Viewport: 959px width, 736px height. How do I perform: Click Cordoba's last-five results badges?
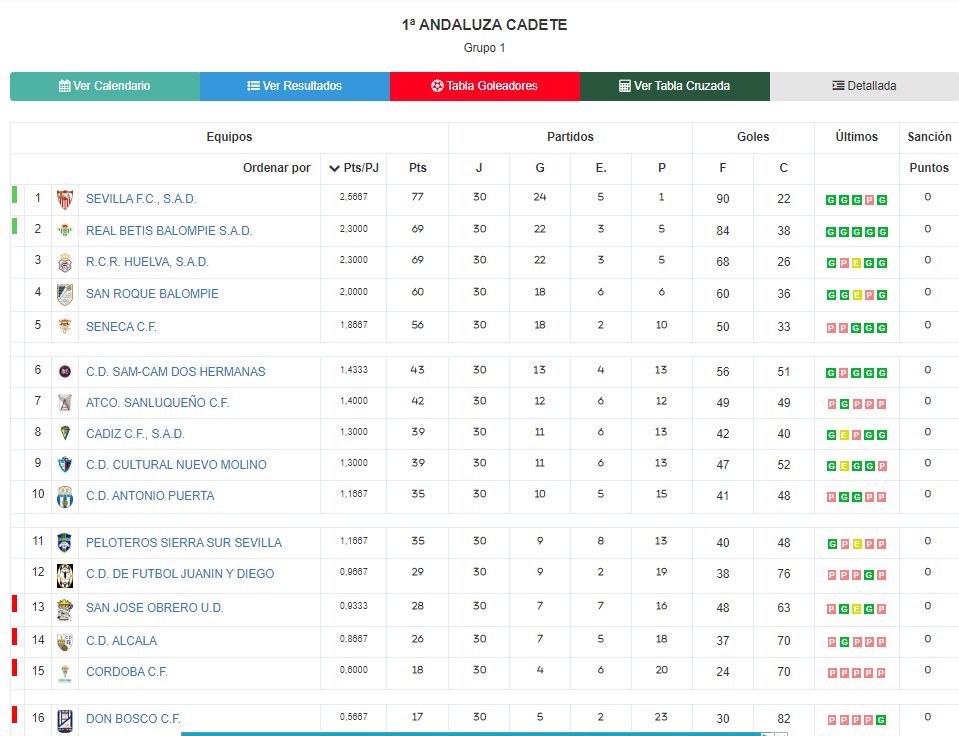coord(856,673)
